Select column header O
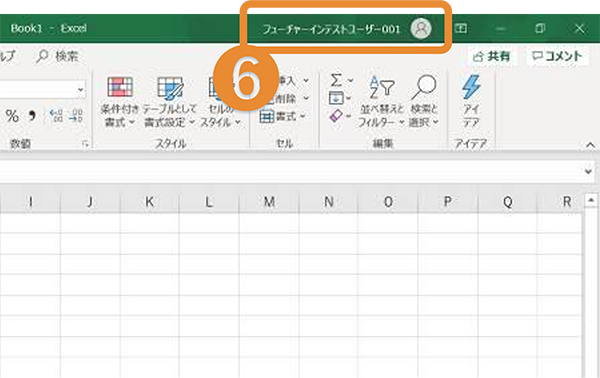This screenshot has height=378, width=600. point(388,202)
